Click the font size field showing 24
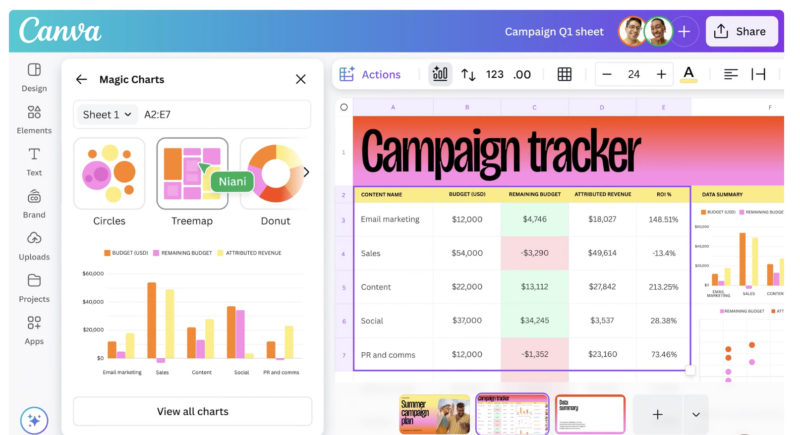 point(634,74)
